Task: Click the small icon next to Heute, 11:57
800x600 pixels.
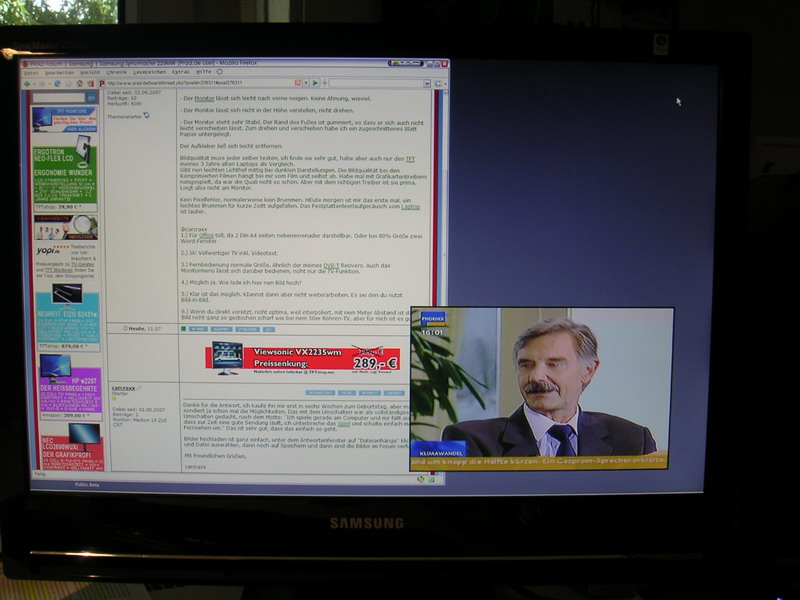Action: 124,327
